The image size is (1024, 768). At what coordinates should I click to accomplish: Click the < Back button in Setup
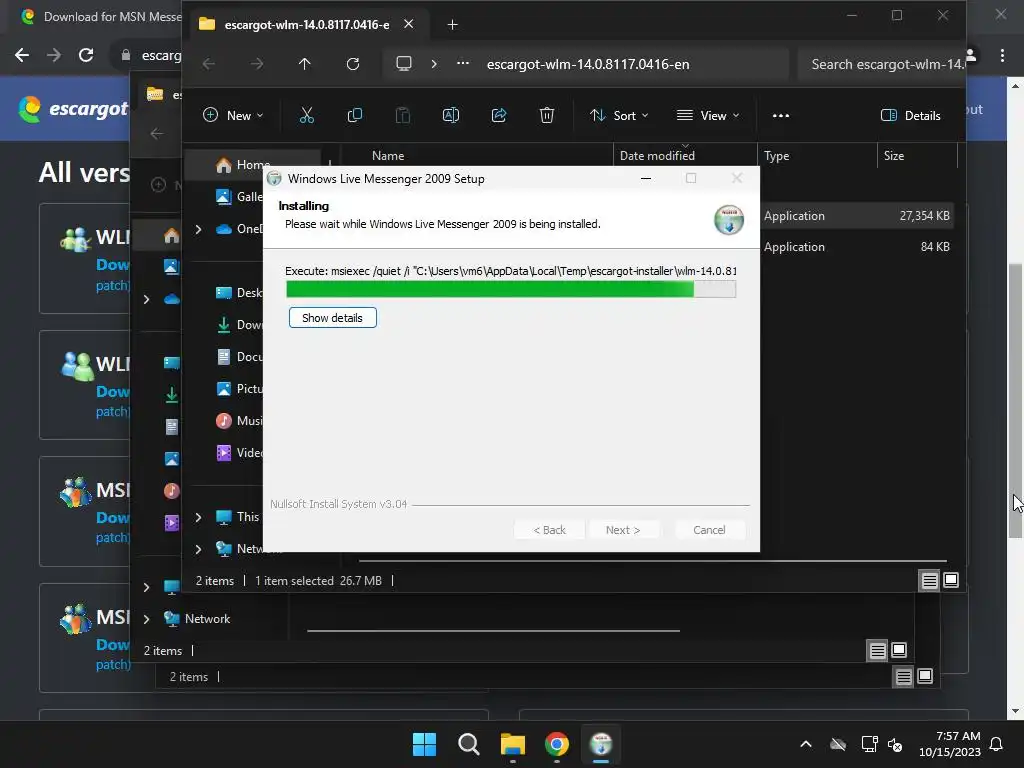tap(549, 530)
